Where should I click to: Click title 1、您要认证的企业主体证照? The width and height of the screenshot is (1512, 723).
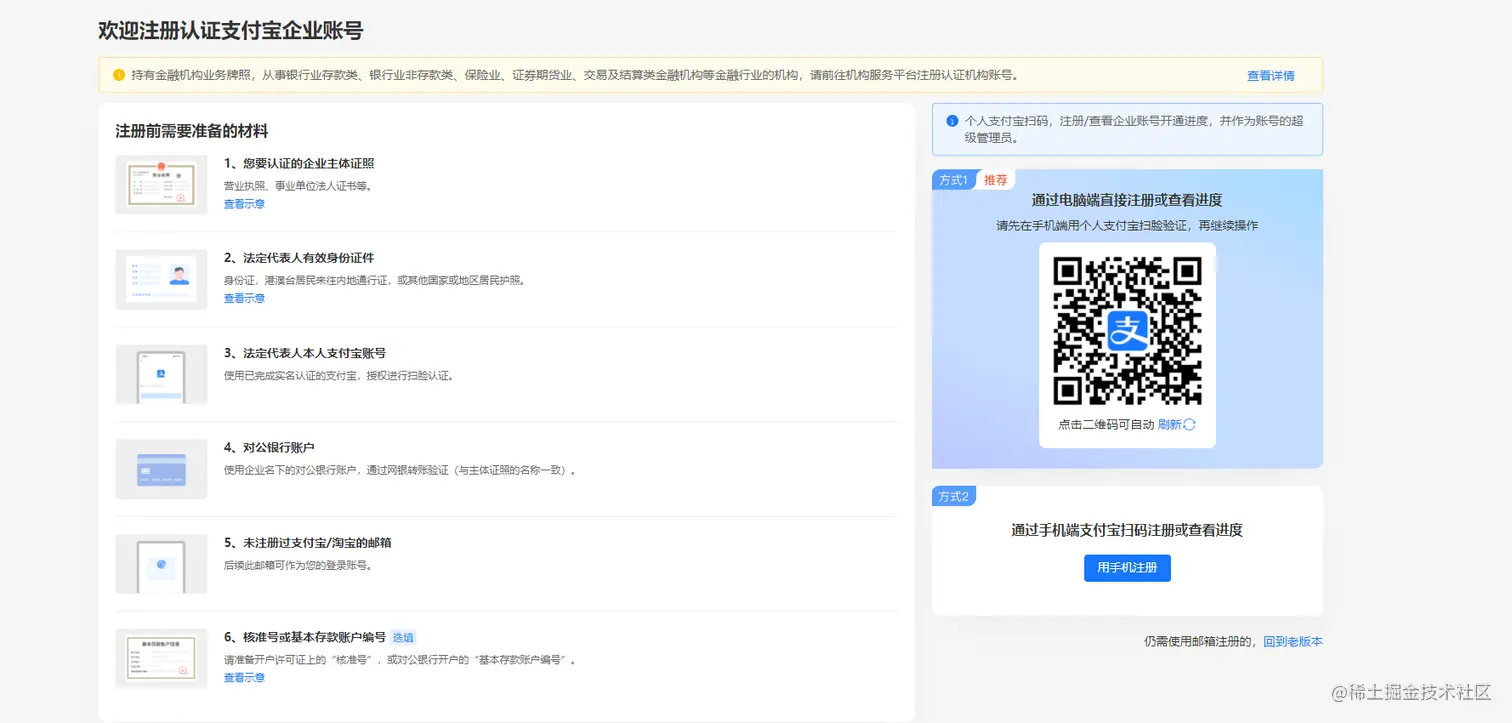click(x=299, y=163)
